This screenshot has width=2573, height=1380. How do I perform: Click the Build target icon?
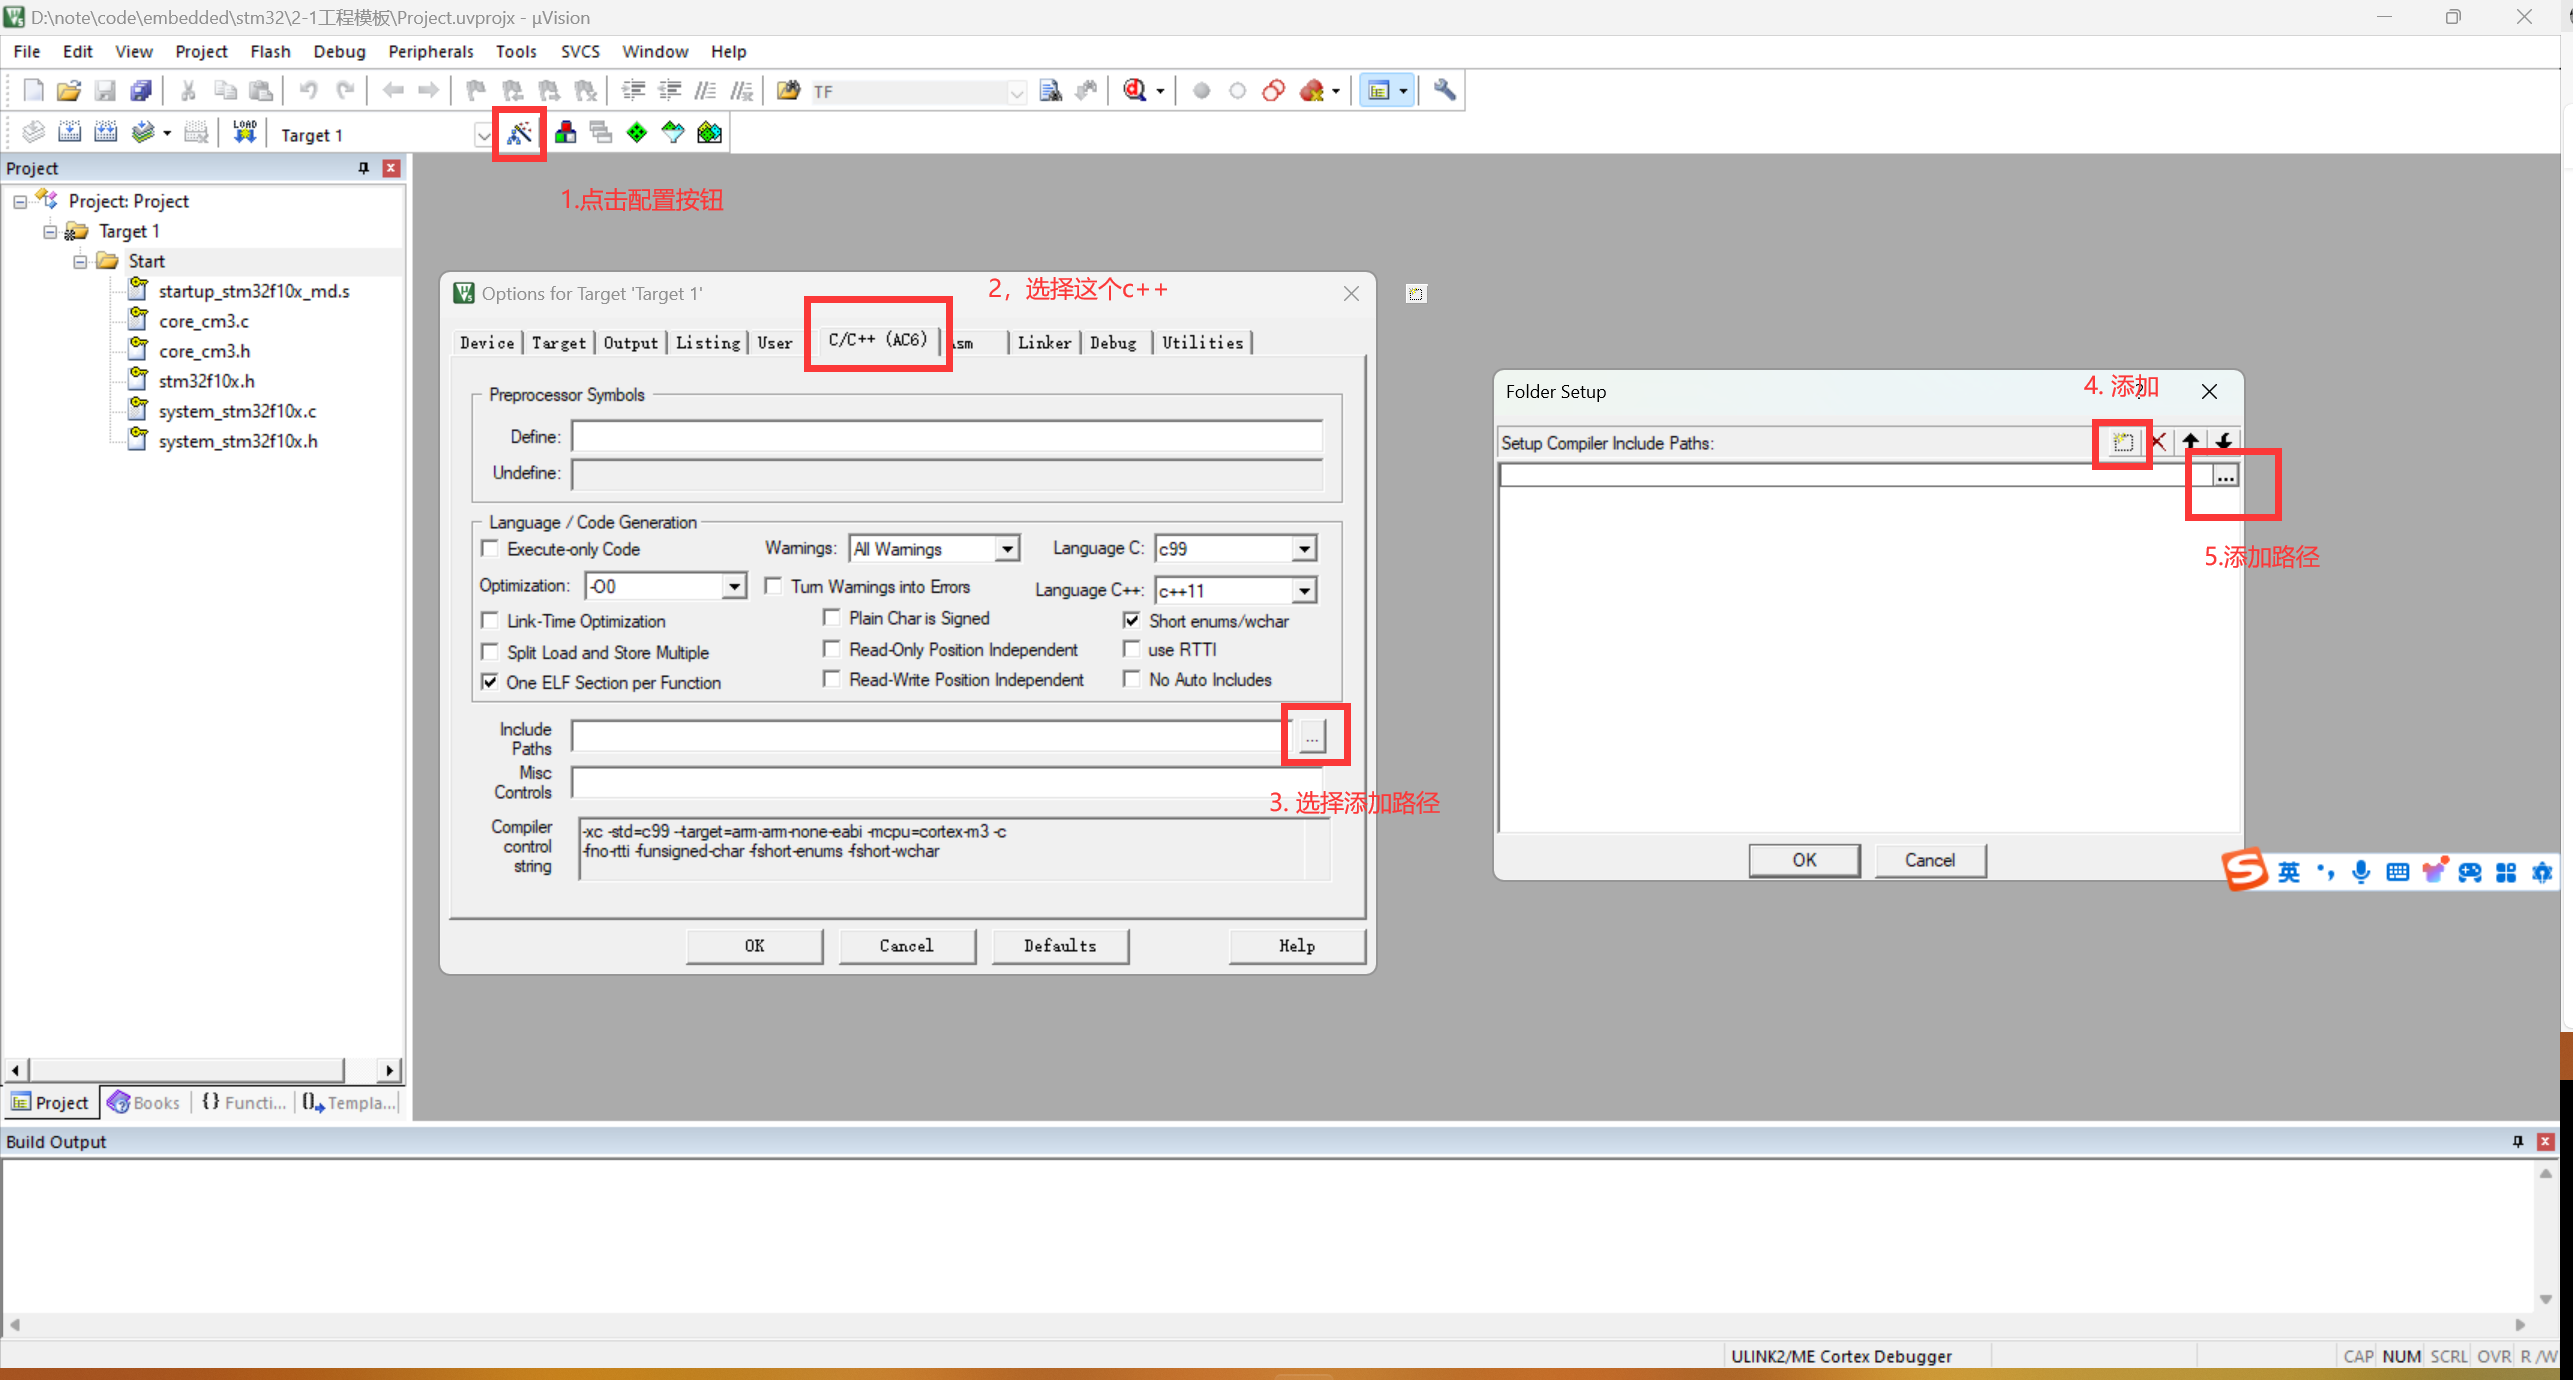pyautogui.click(x=69, y=133)
